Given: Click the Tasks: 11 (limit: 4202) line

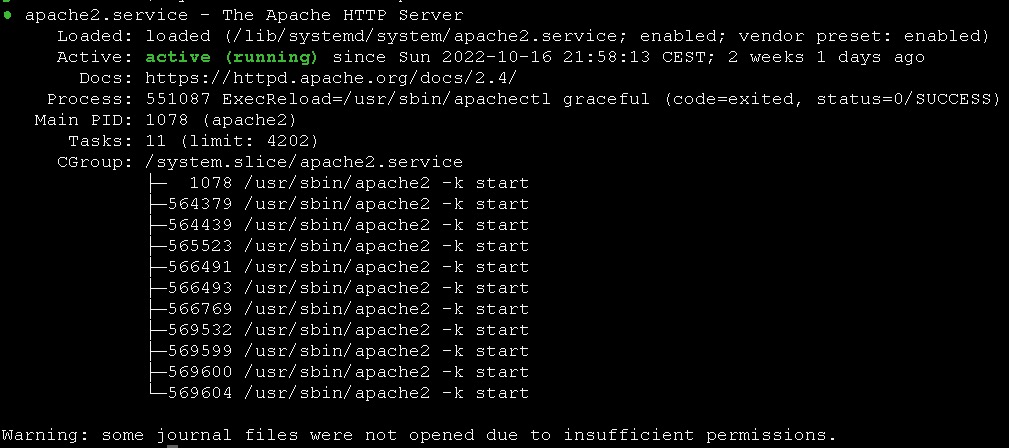Looking at the screenshot, I should click(x=193, y=141).
